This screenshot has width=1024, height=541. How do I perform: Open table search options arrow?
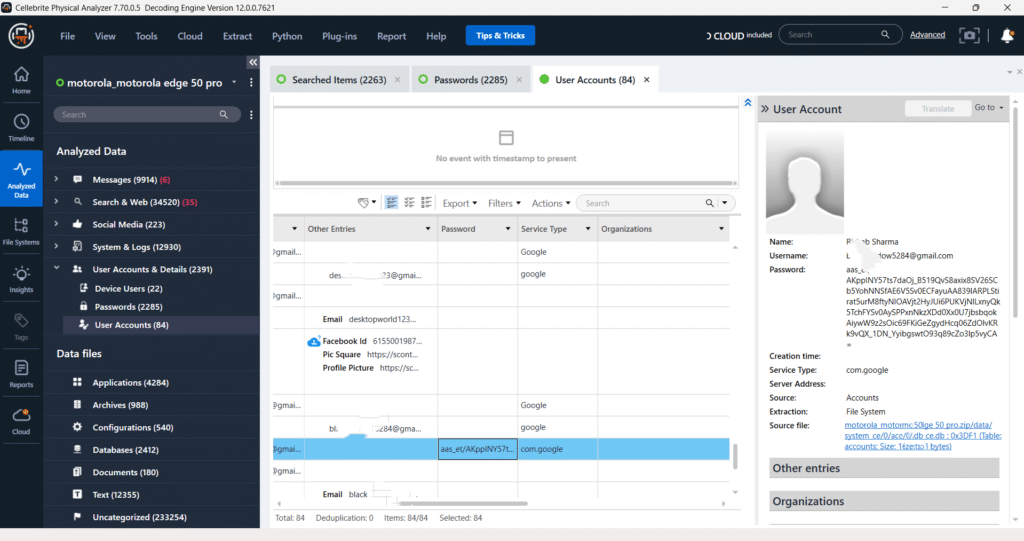(x=724, y=203)
